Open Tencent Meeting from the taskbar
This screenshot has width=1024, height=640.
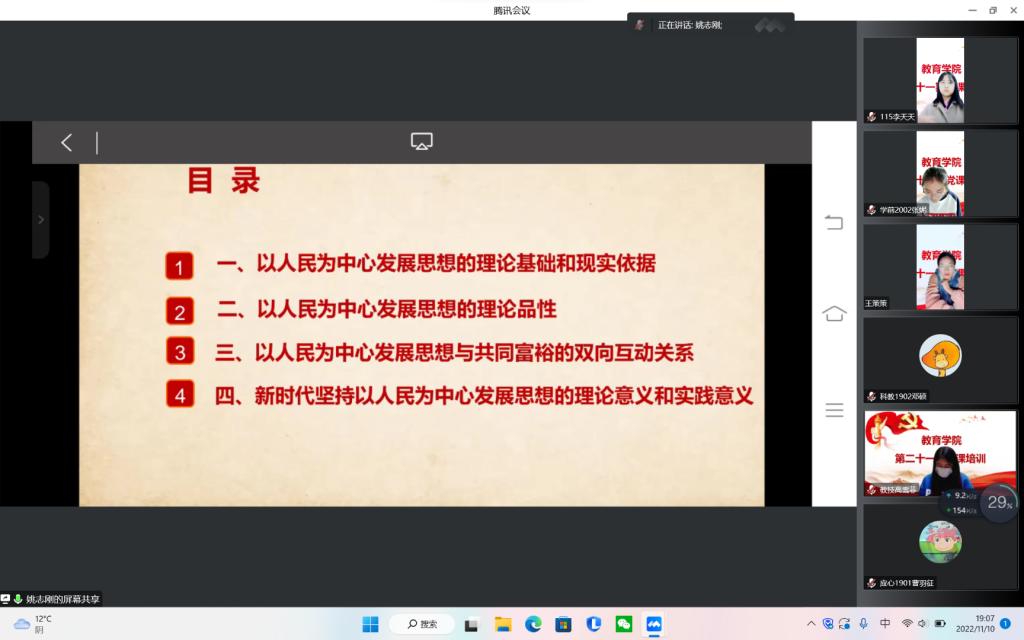[654, 624]
